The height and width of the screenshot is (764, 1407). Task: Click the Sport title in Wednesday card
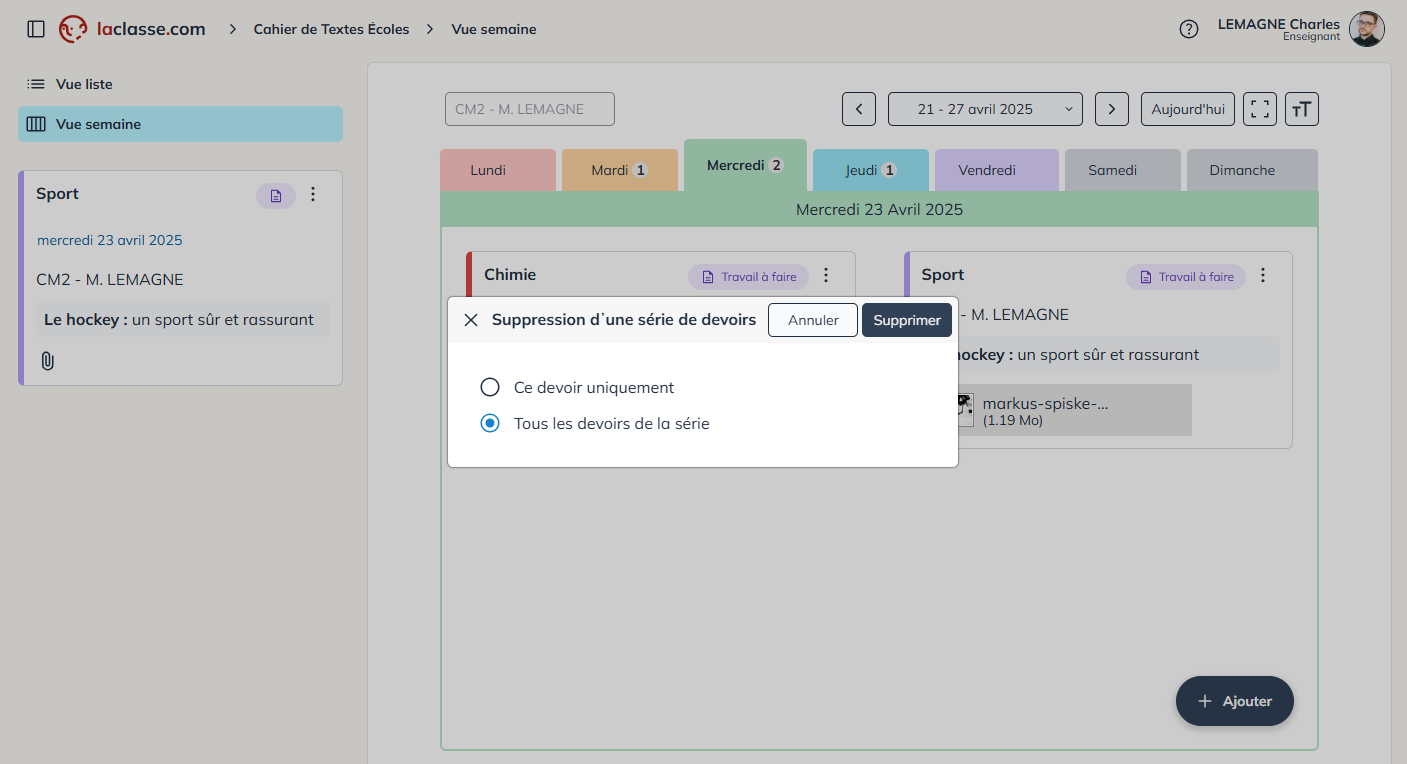943,274
